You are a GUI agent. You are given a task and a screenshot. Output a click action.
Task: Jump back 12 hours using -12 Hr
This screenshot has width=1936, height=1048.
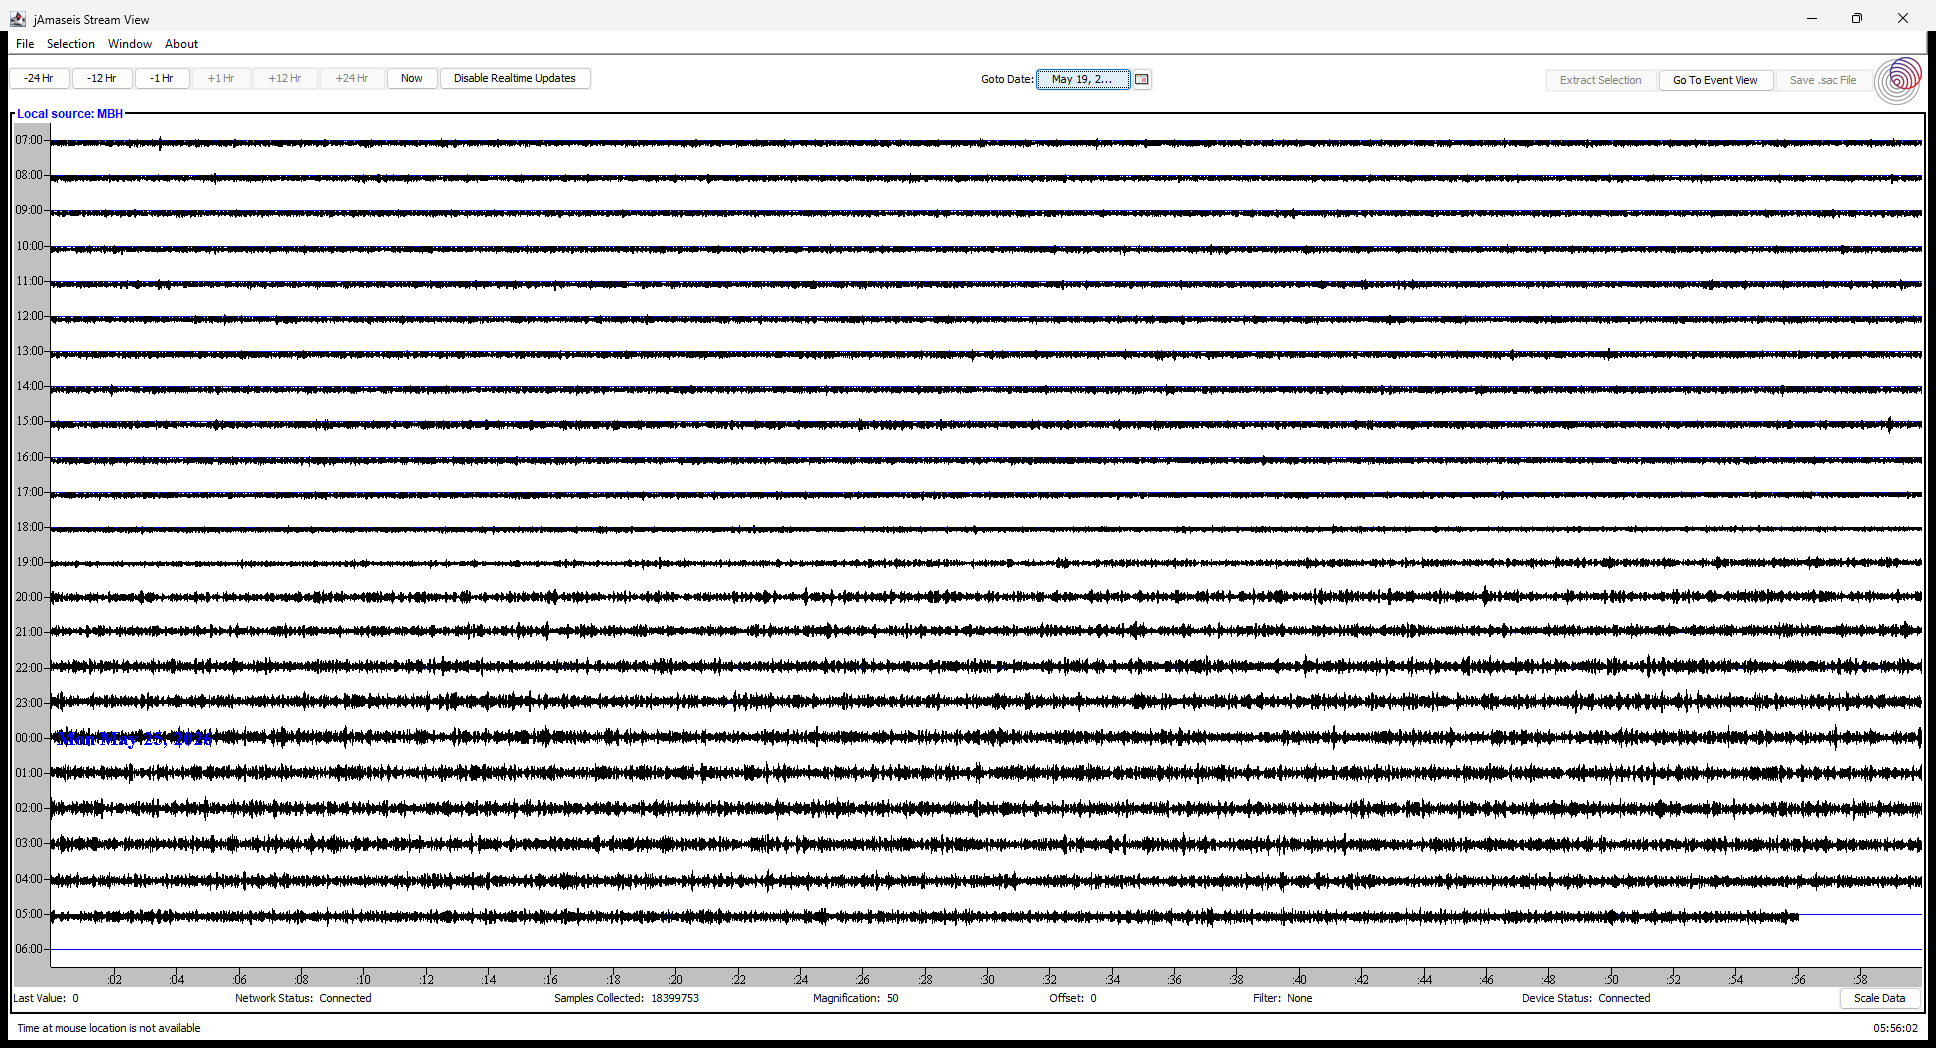(101, 78)
